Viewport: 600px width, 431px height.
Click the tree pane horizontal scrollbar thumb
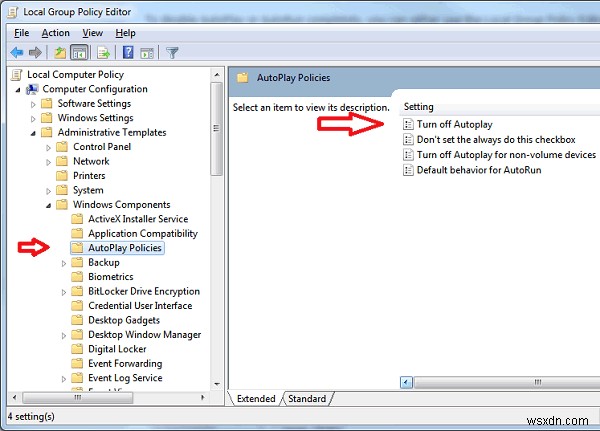point(78,398)
